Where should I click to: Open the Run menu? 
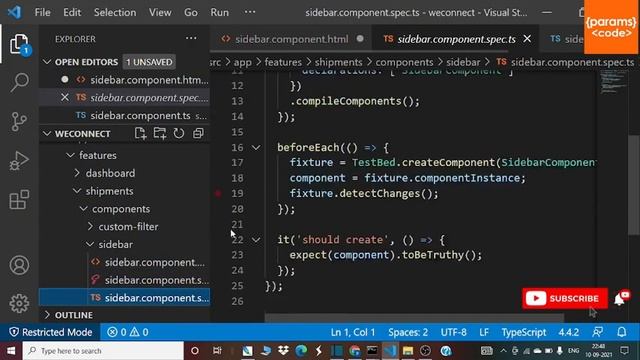220,12
